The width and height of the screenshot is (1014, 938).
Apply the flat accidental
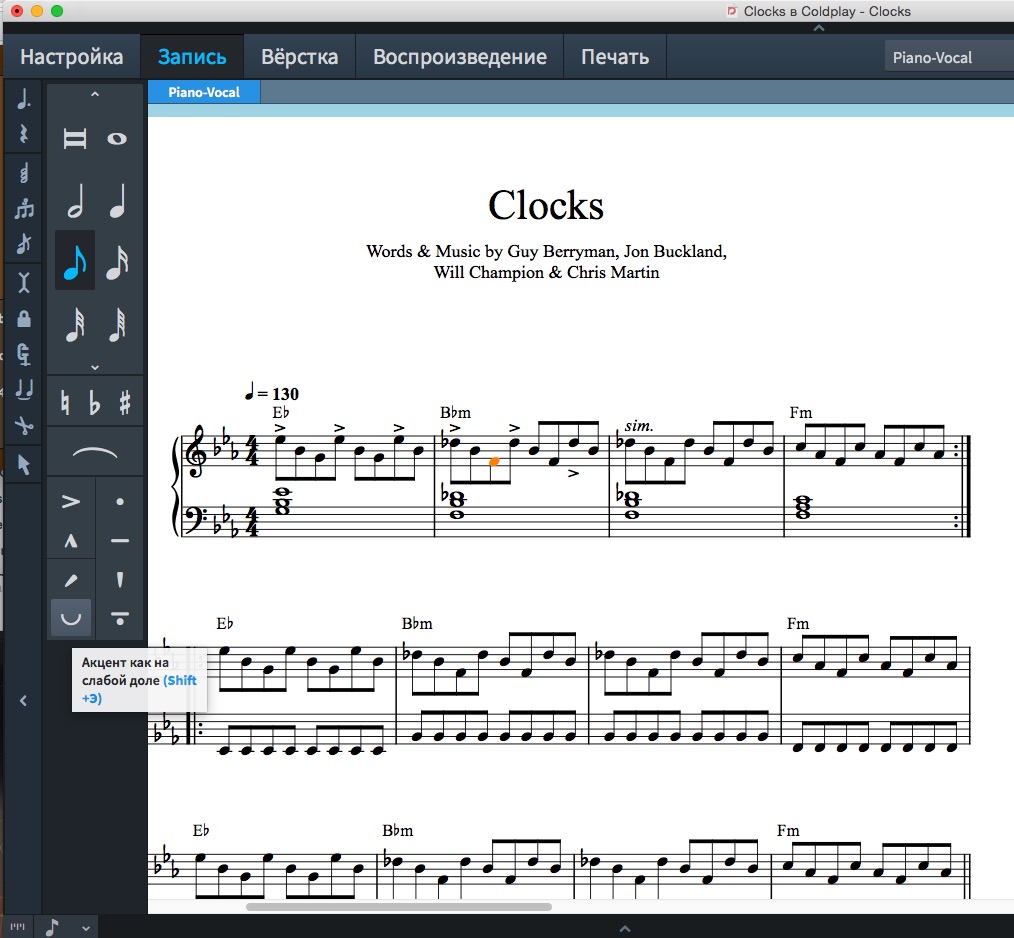pos(94,402)
